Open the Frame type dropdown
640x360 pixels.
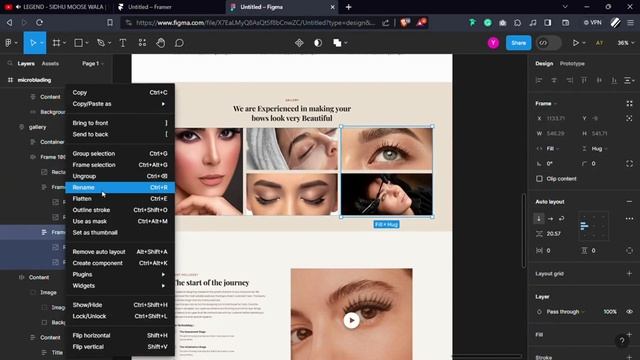pyautogui.click(x=546, y=104)
